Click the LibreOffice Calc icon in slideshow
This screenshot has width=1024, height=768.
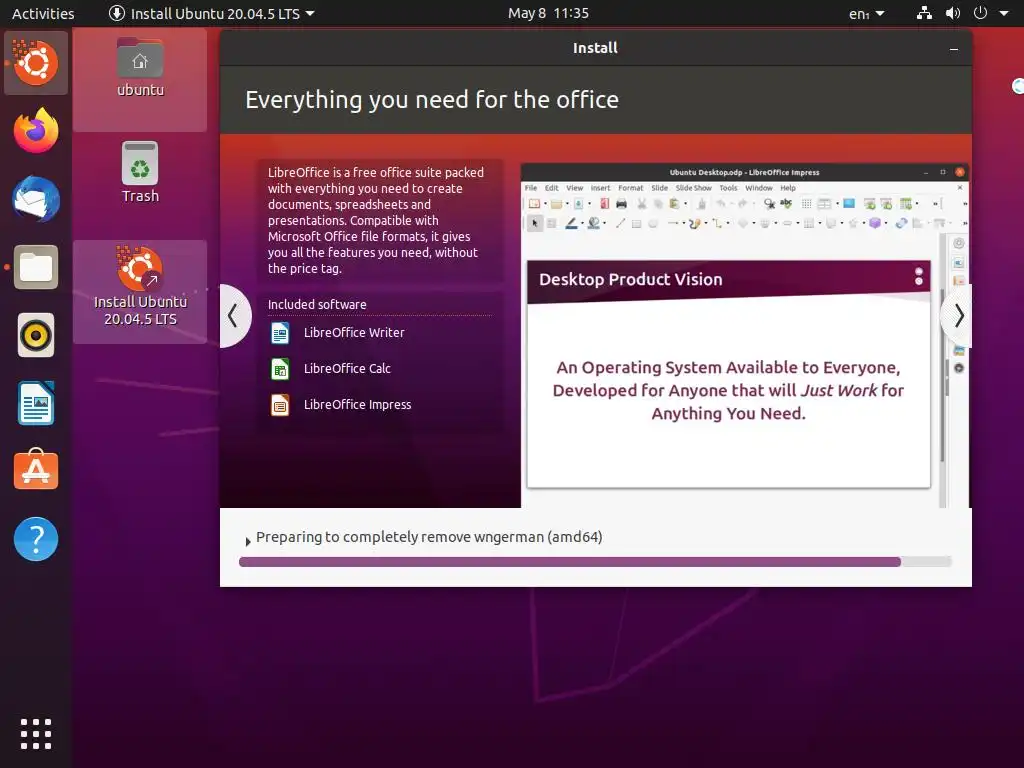click(x=280, y=368)
